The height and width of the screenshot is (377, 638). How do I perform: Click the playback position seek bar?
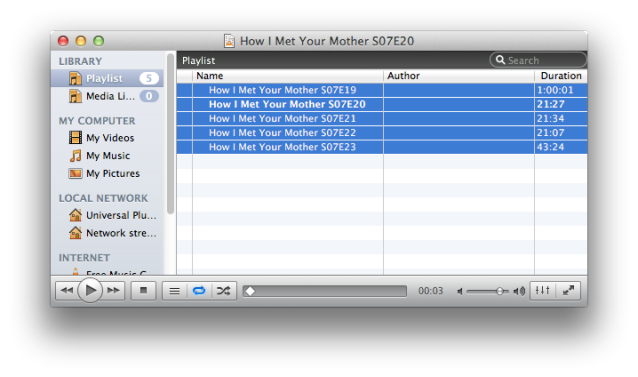pos(325,291)
